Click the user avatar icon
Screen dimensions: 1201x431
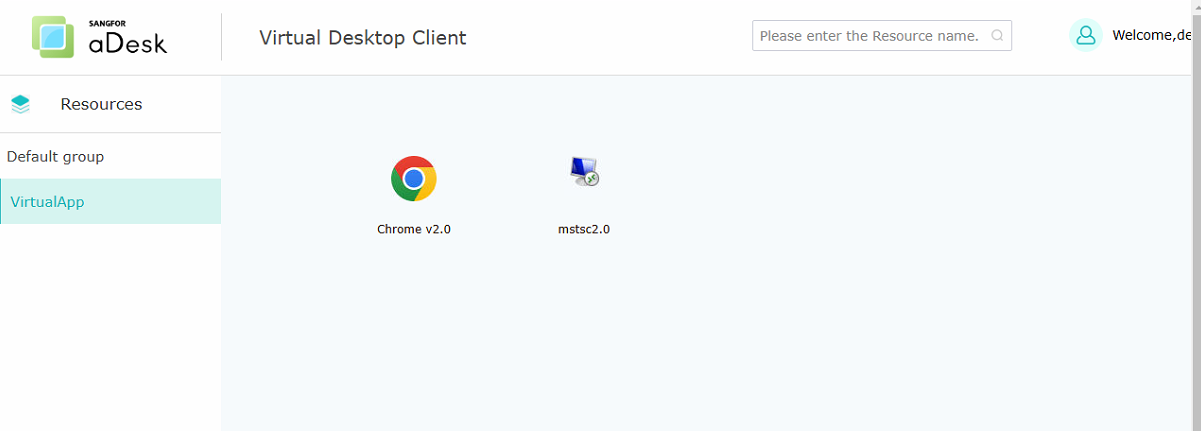point(1086,35)
